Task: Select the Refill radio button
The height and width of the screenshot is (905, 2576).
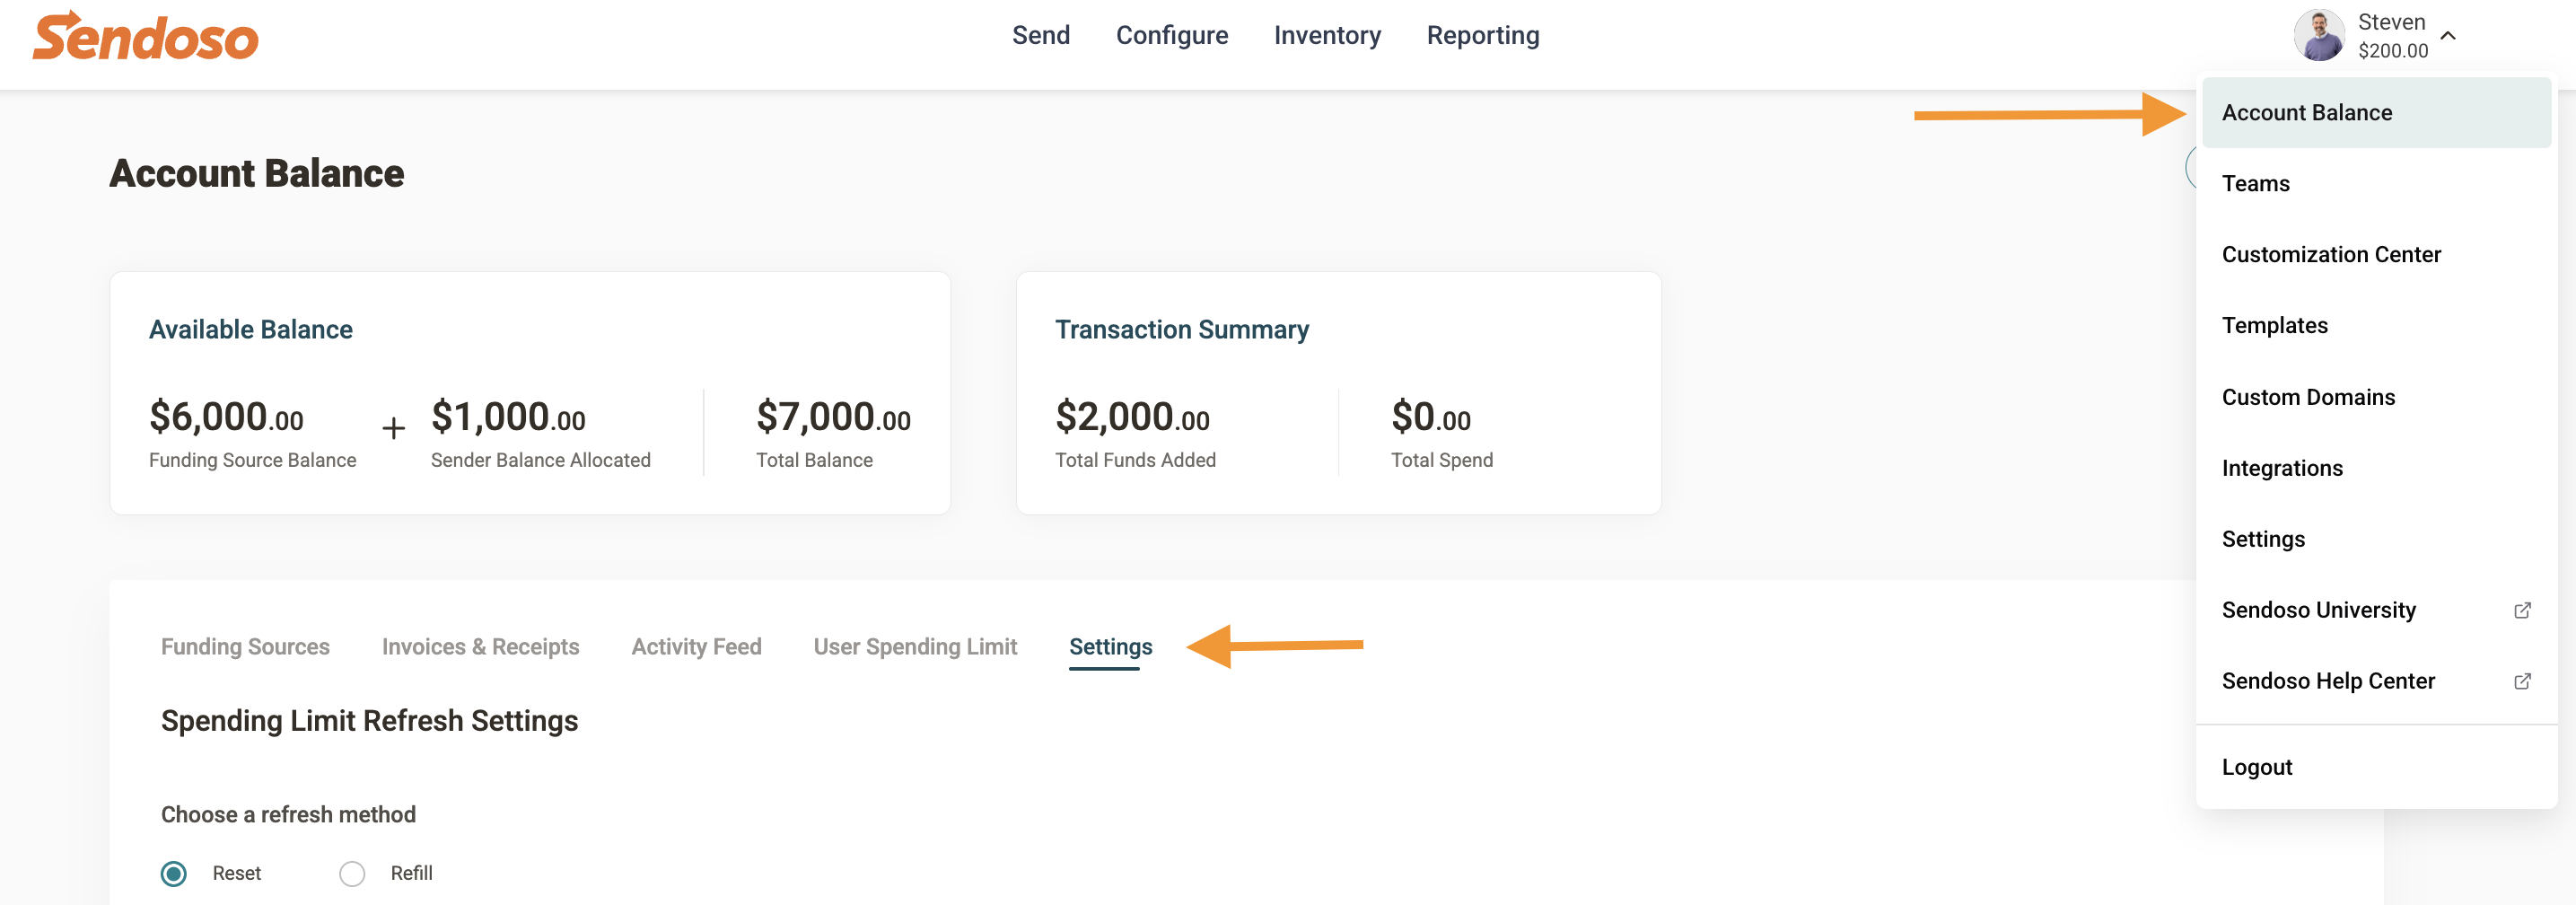Action: (x=352, y=873)
